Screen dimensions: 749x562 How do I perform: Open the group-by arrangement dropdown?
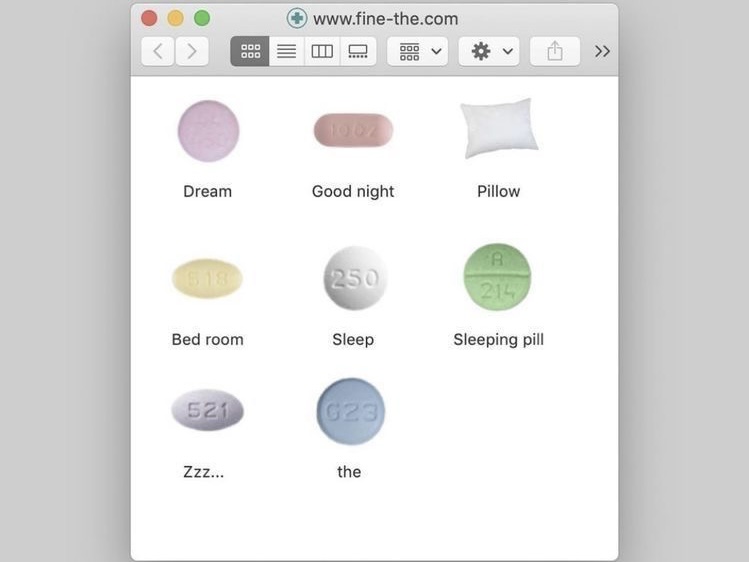(417, 51)
